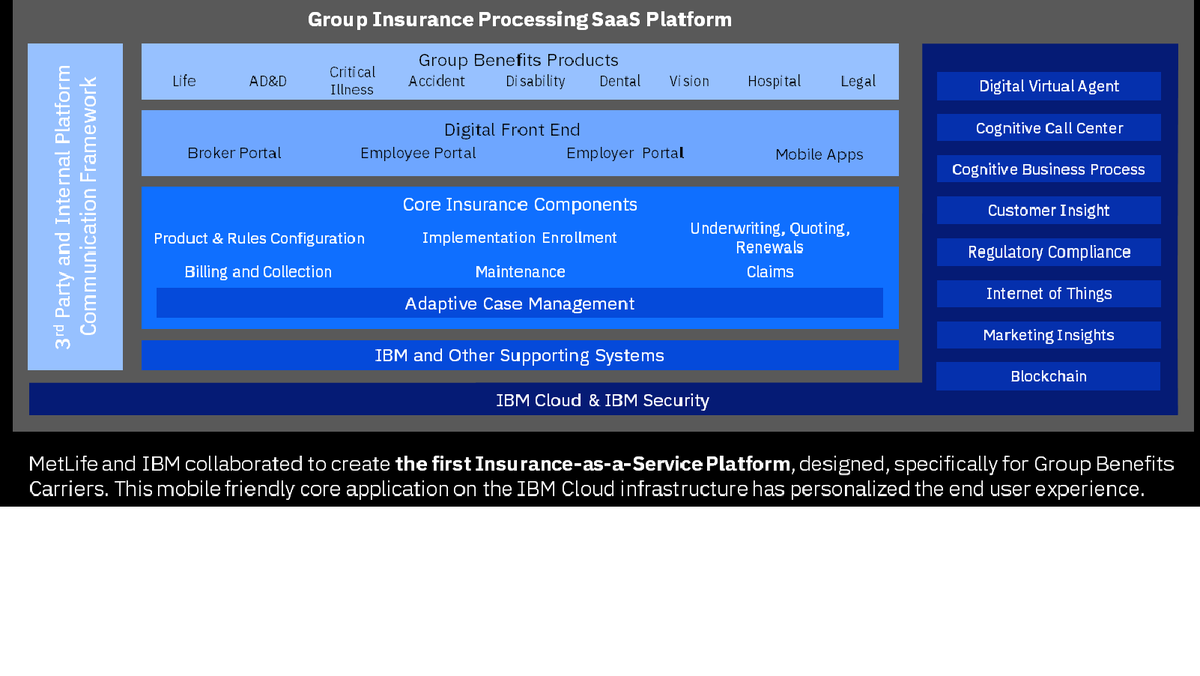Click the Accident product label
This screenshot has height=676, width=1200.
437,81
